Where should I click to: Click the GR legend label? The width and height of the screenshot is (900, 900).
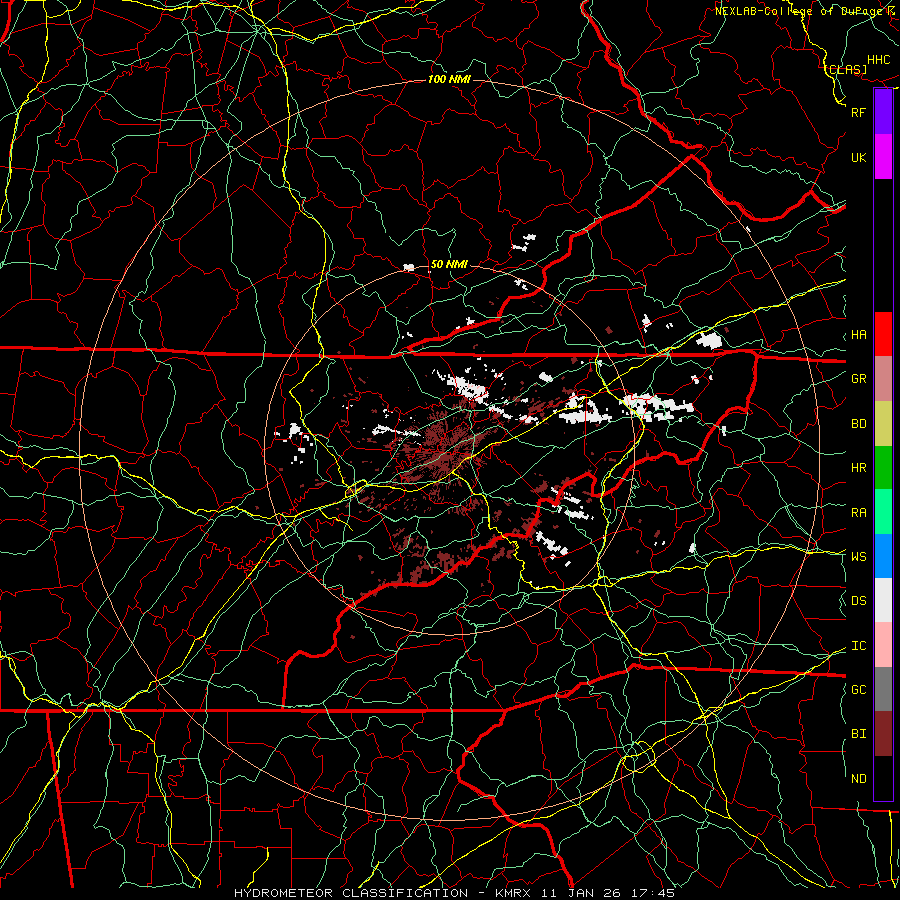pyautogui.click(x=858, y=379)
